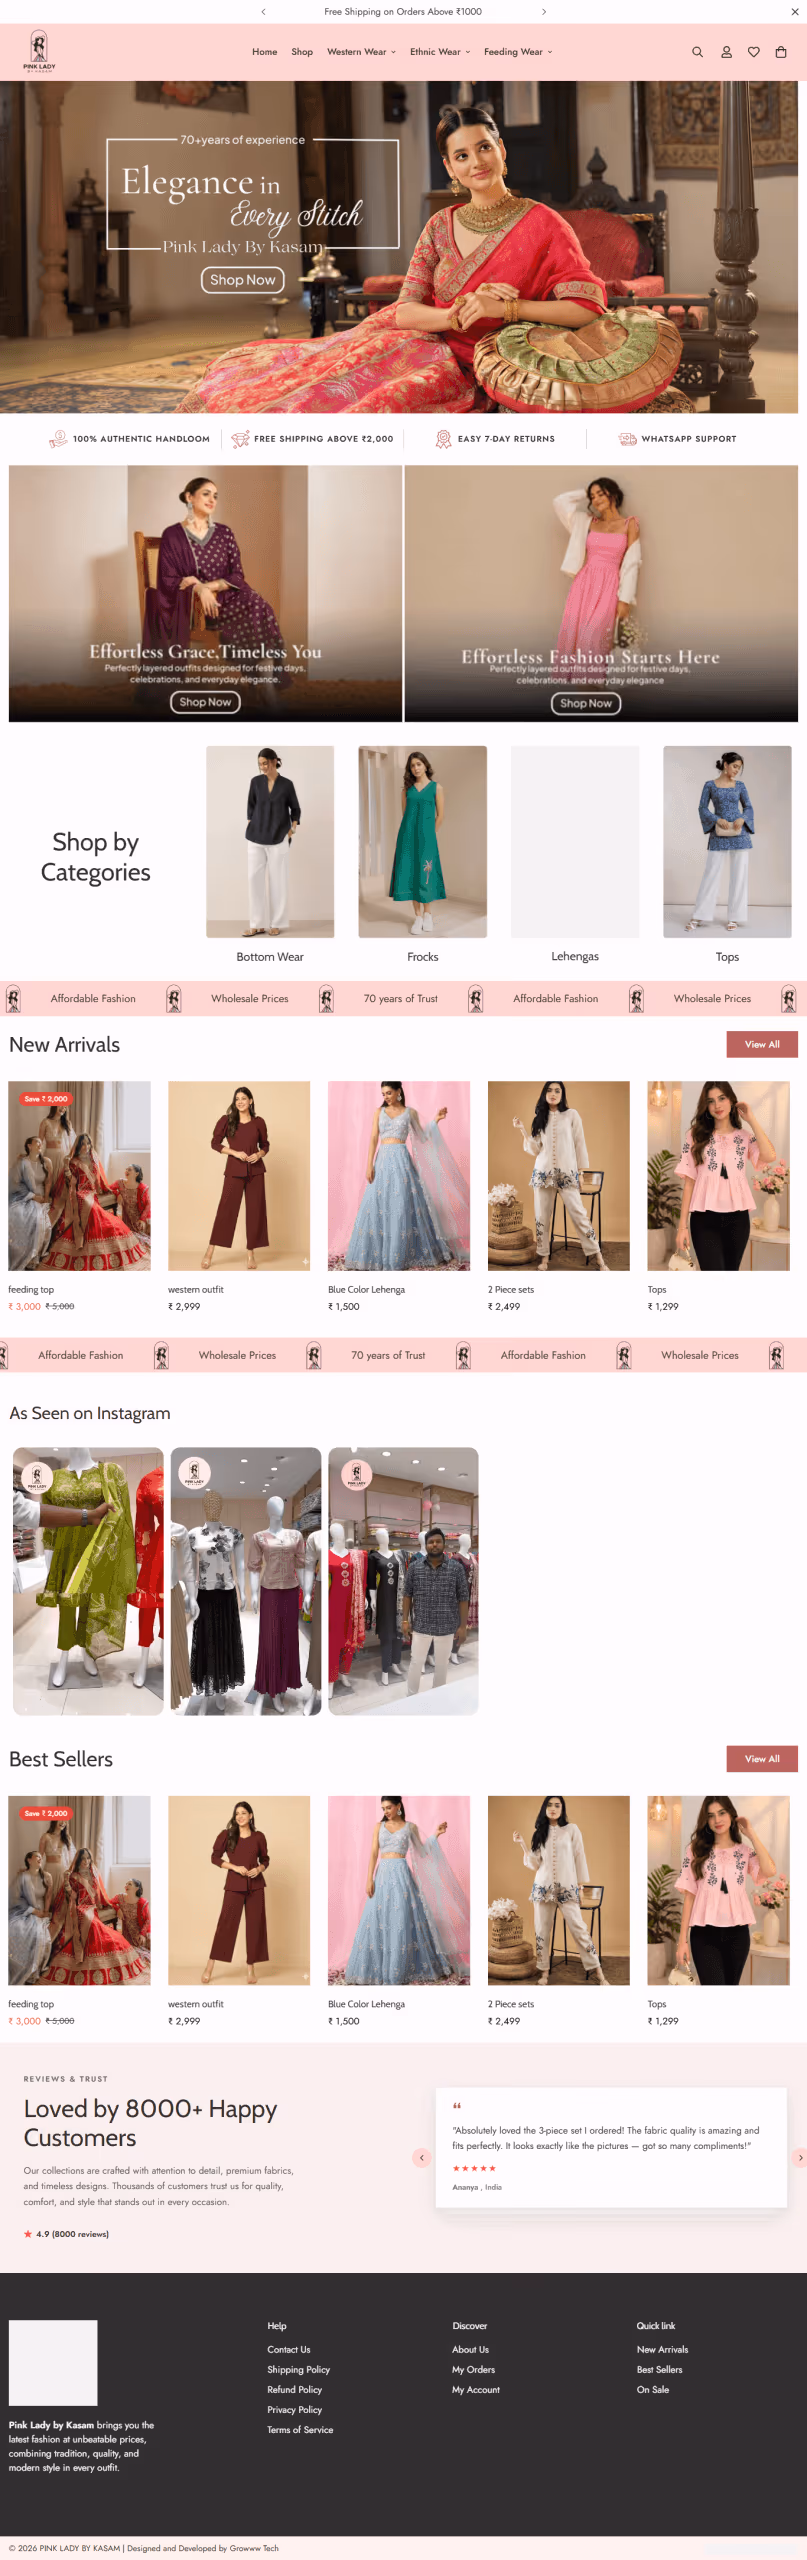
Task: Open Contact Us footer link
Action: 289,2349
